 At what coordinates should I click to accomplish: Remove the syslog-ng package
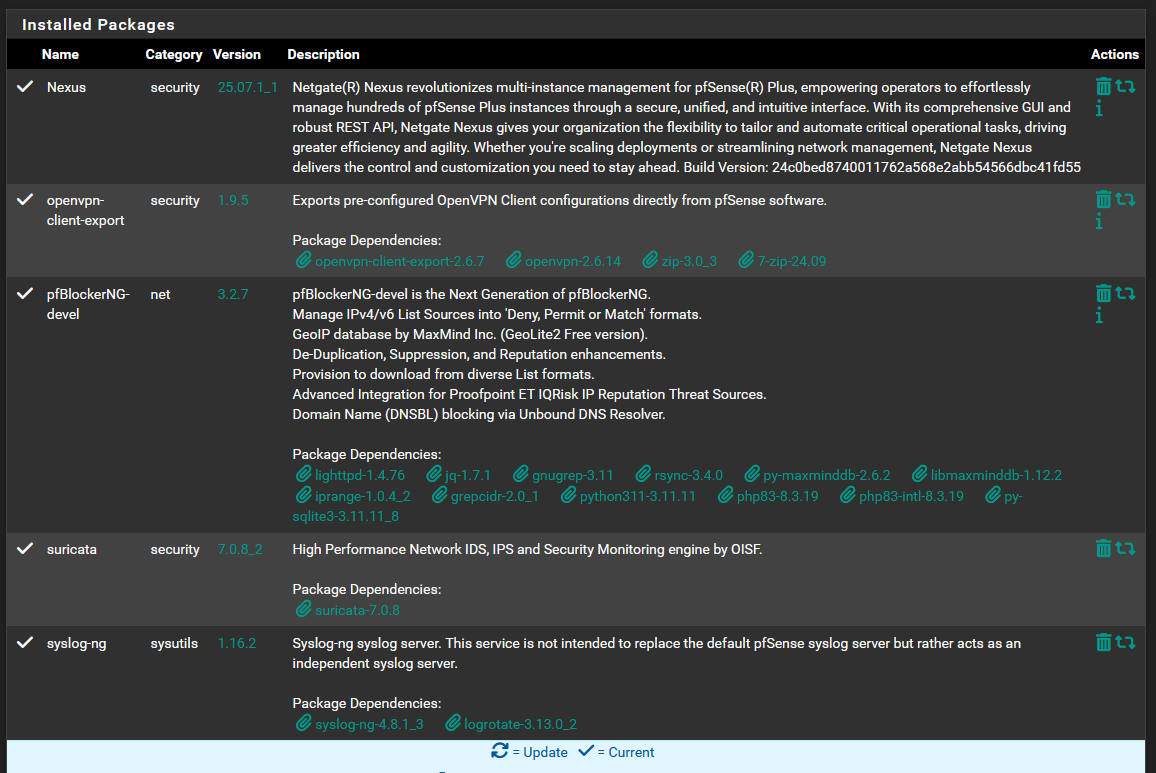(1103, 642)
